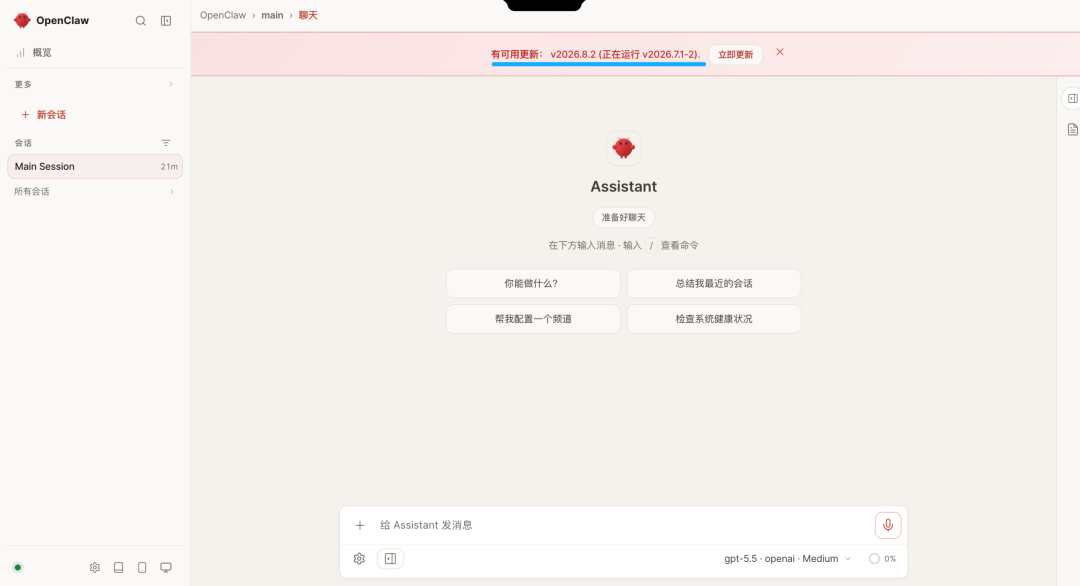Choose the 帮我配置一个频道 suggestion
The height and width of the screenshot is (586, 1080).
(533, 319)
